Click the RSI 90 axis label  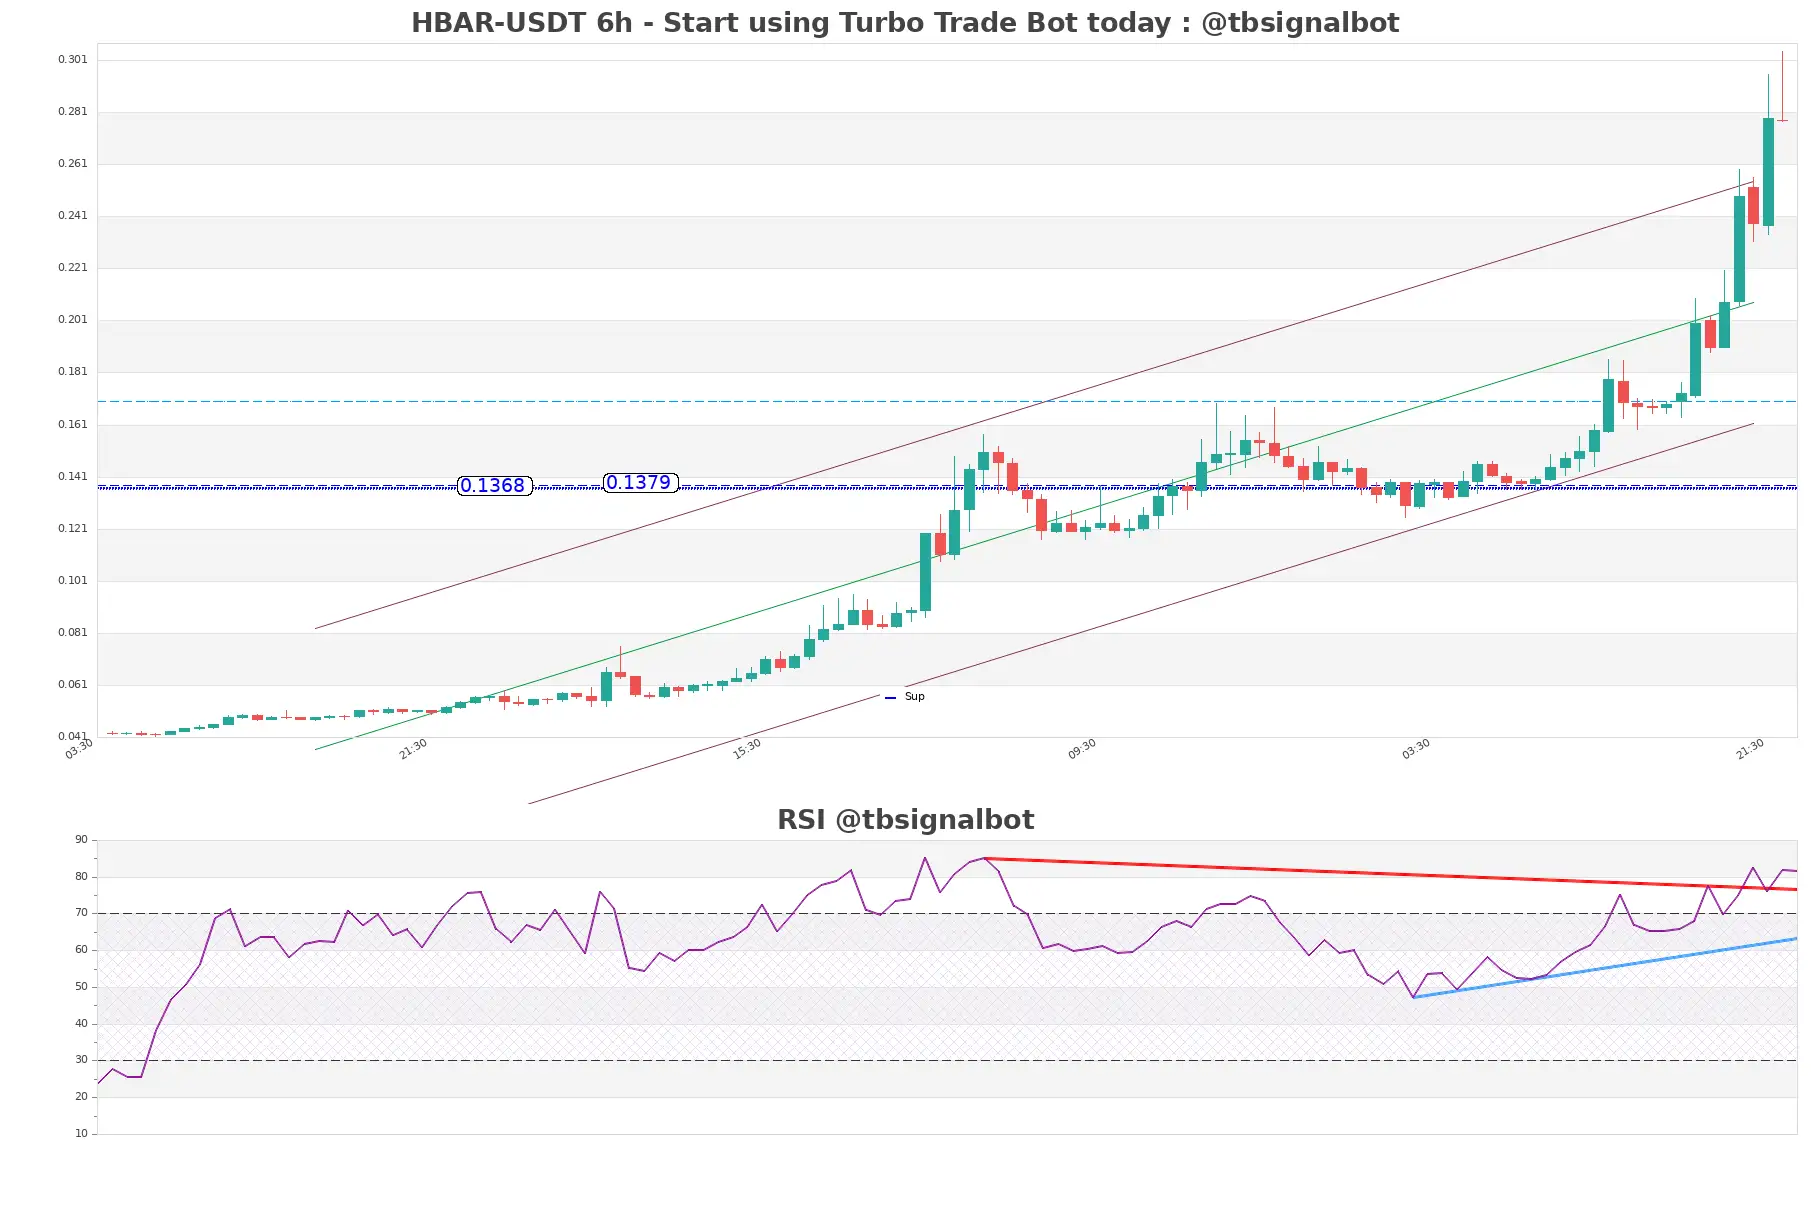pyautogui.click(x=81, y=840)
